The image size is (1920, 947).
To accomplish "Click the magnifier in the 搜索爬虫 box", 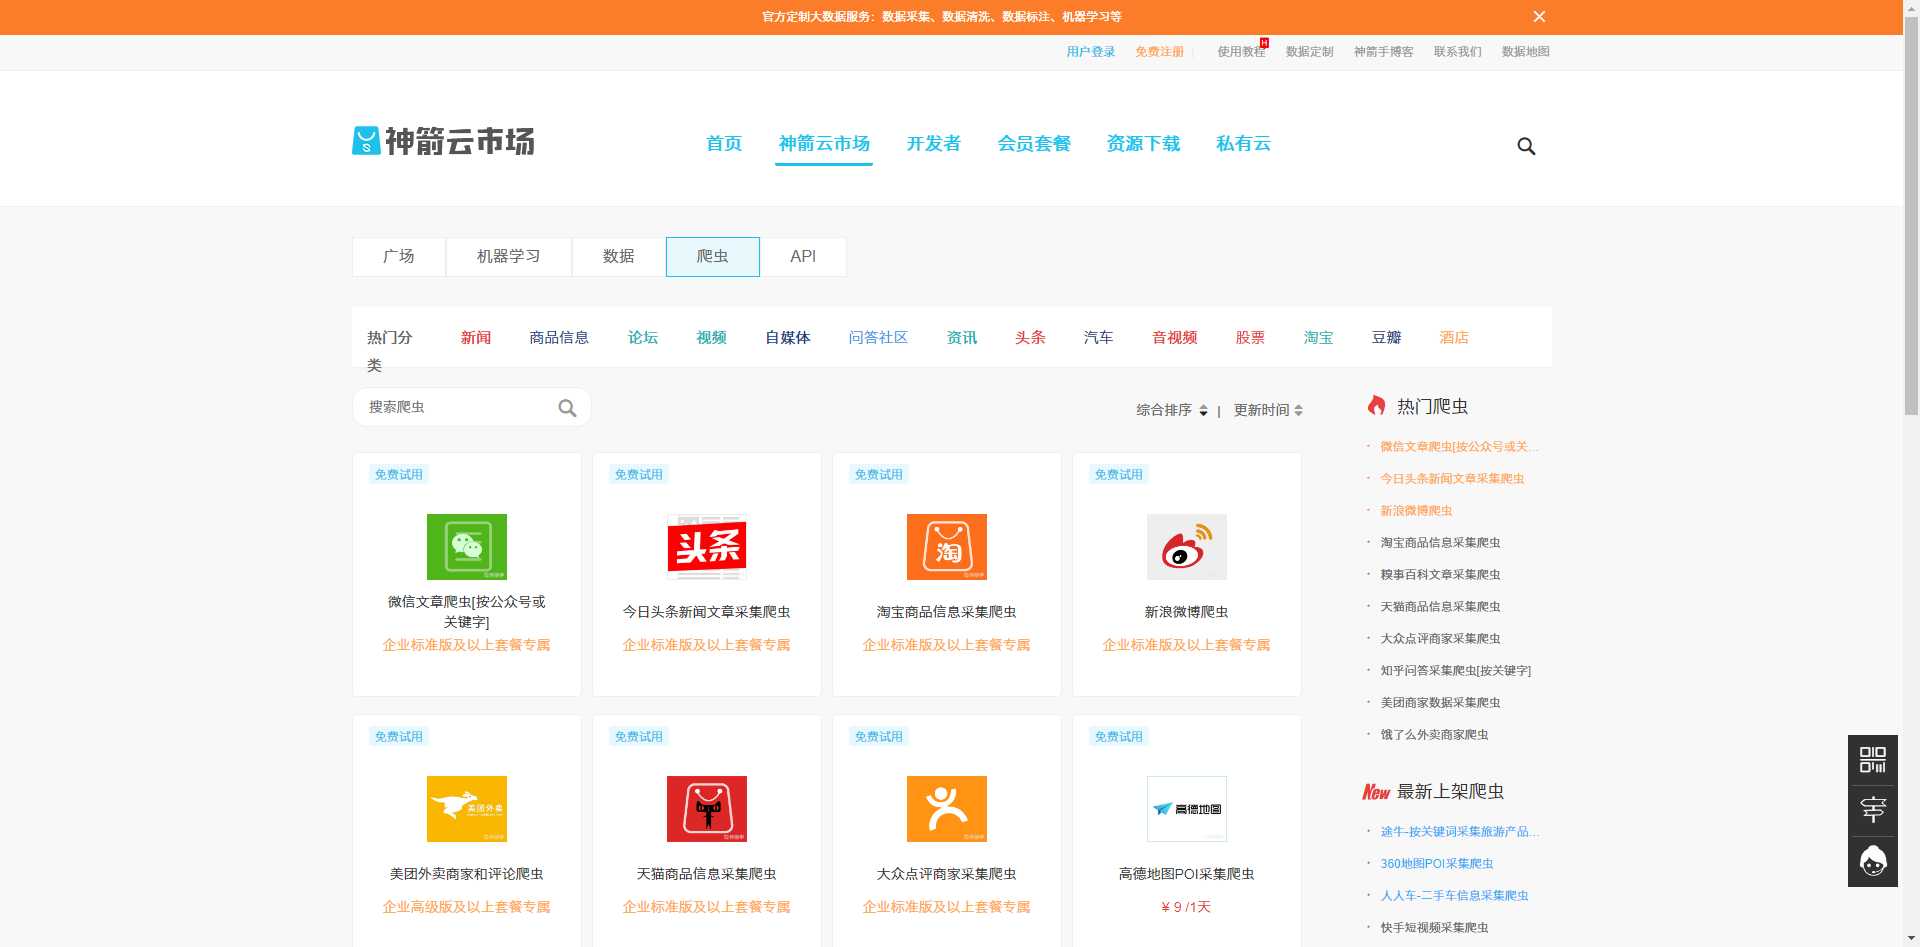I will tap(567, 408).
